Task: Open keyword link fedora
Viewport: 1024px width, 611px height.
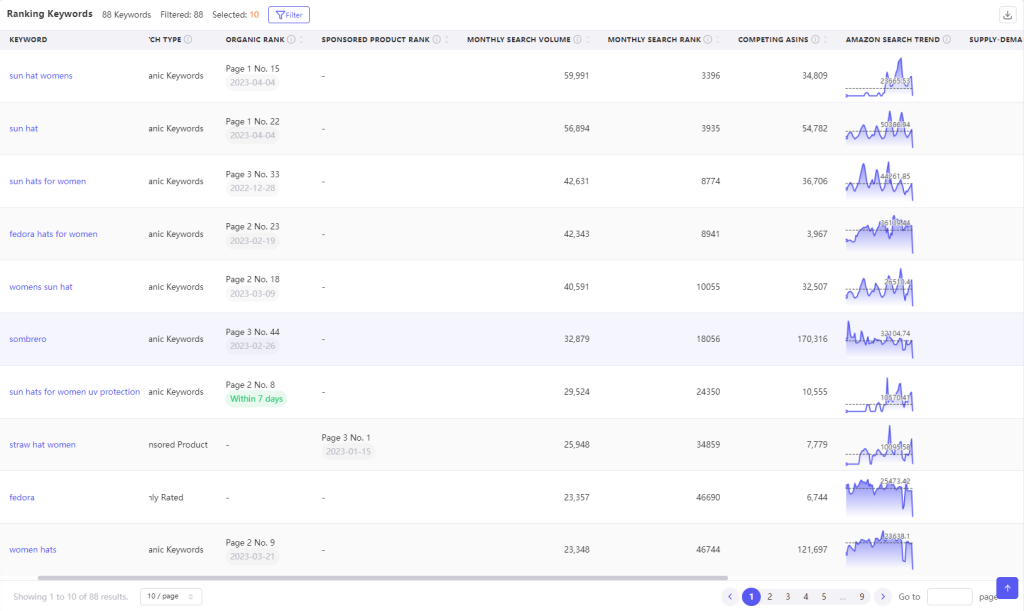Action: (x=22, y=497)
